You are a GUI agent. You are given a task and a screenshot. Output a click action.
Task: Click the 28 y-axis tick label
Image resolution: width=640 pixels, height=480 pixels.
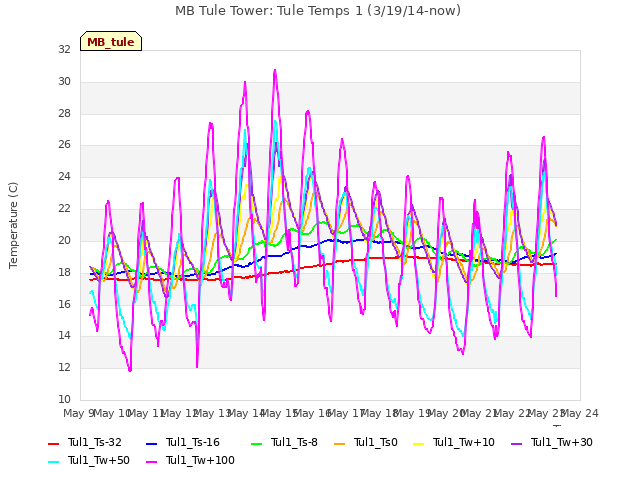(64, 113)
